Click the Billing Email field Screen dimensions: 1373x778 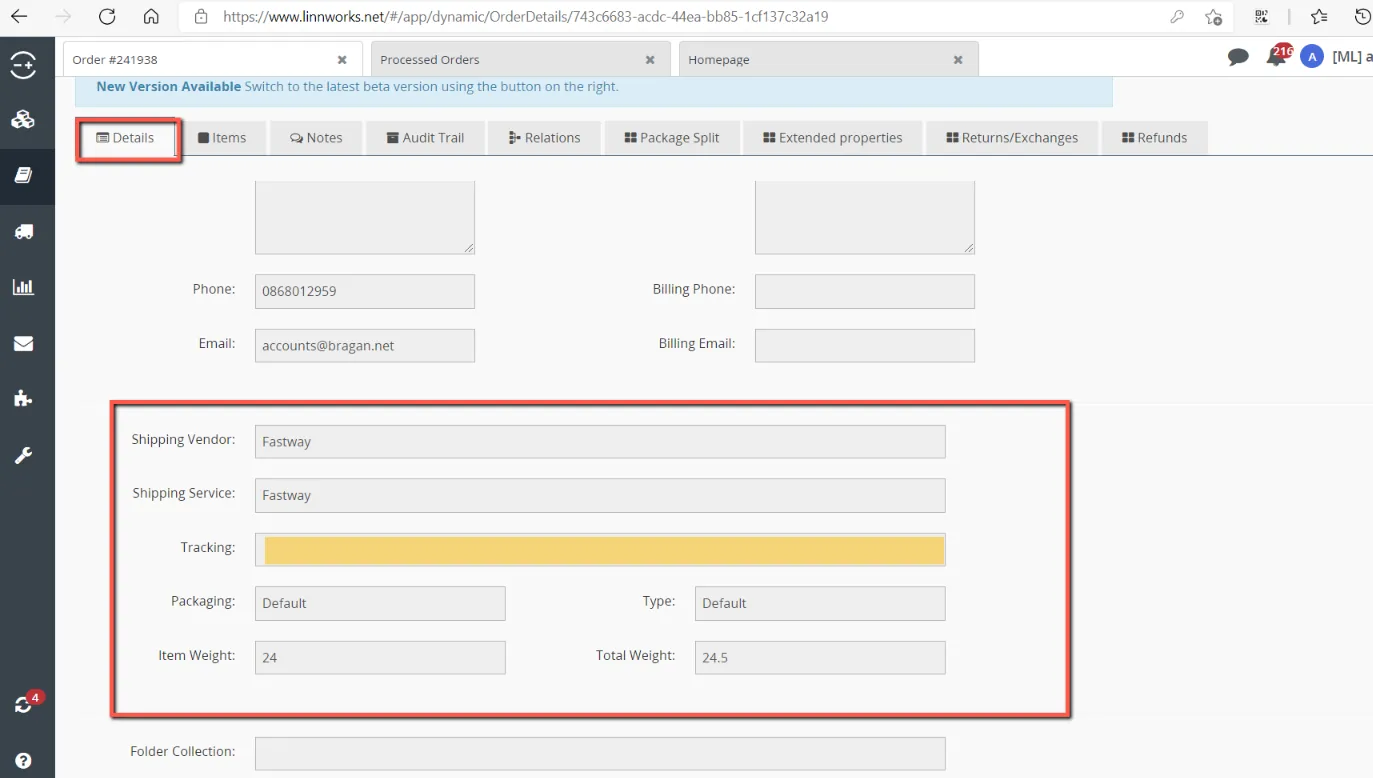click(x=865, y=345)
